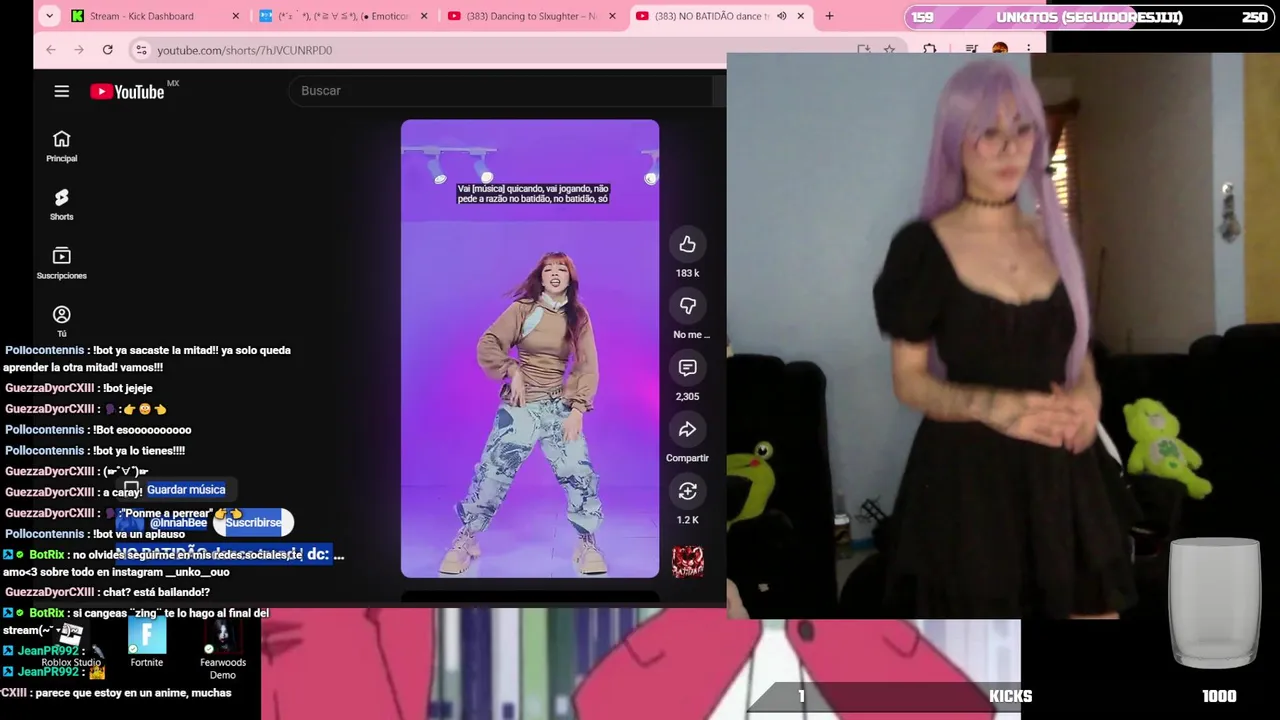Open the sound thumbnail below Remix
The image size is (1280, 720).
(x=688, y=562)
